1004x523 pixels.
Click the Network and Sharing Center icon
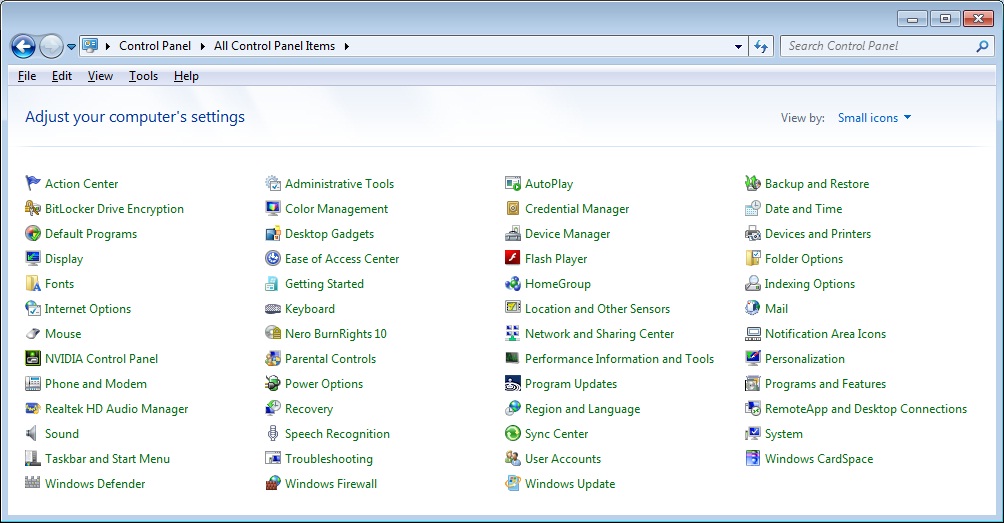(513, 334)
